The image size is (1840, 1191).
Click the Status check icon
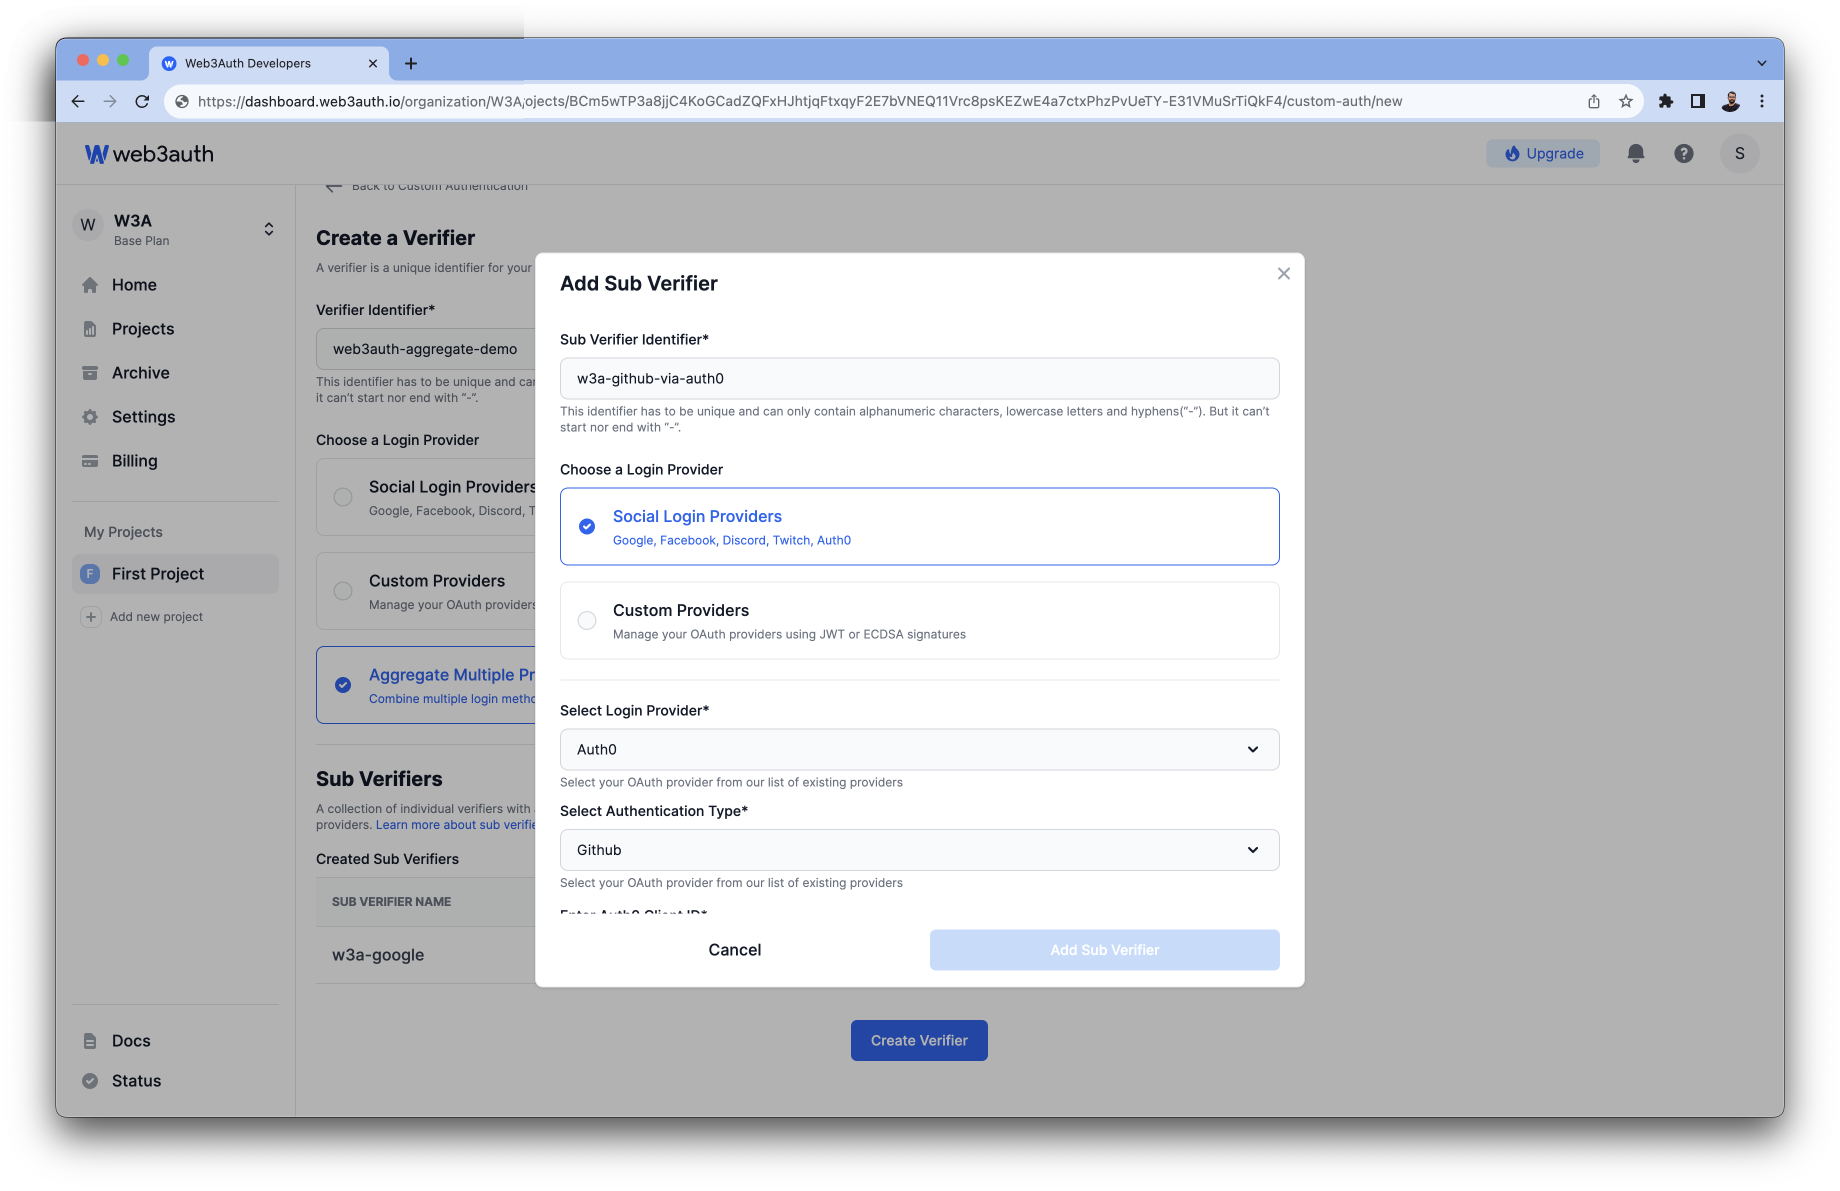(90, 1081)
